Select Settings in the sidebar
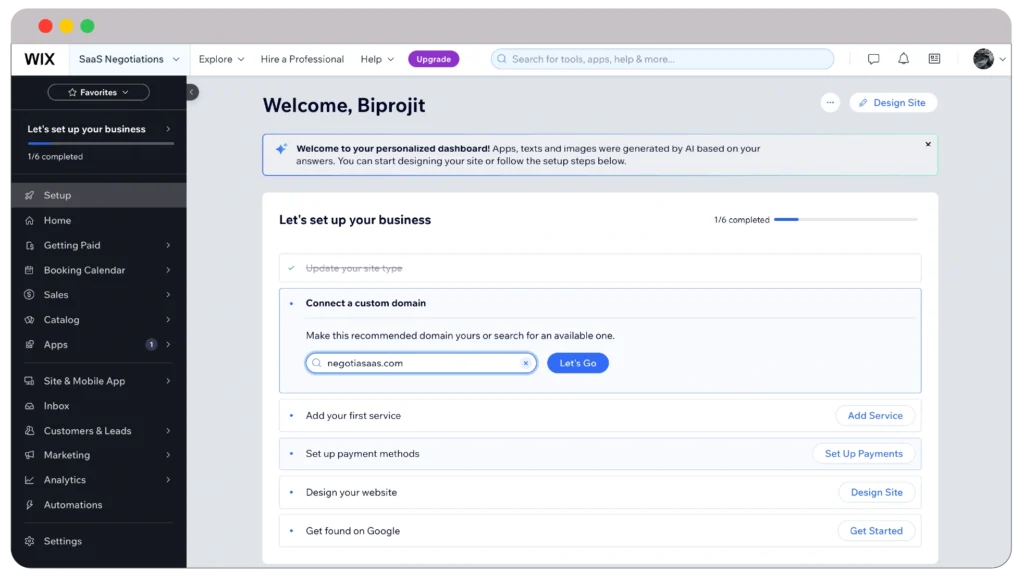This screenshot has width=1024, height=585. (62, 541)
